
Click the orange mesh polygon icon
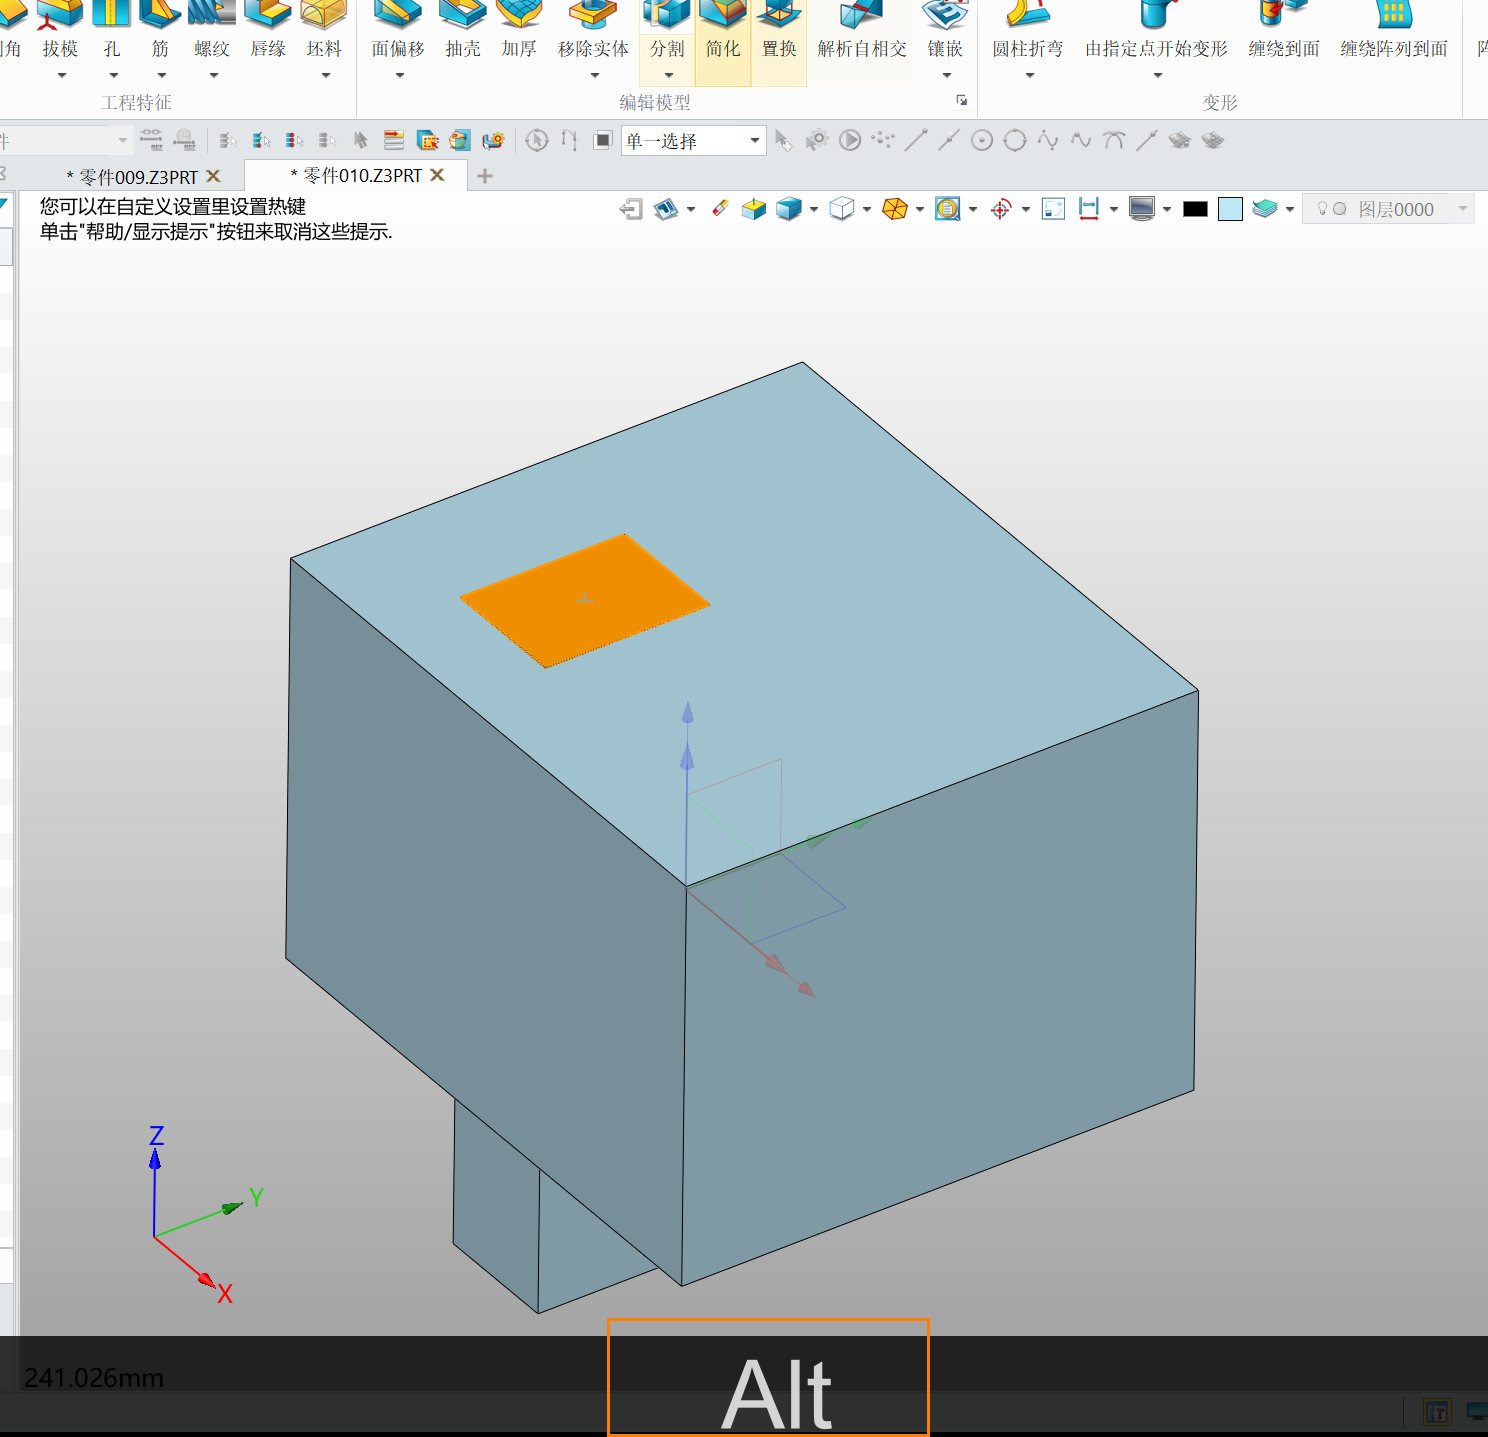[895, 208]
